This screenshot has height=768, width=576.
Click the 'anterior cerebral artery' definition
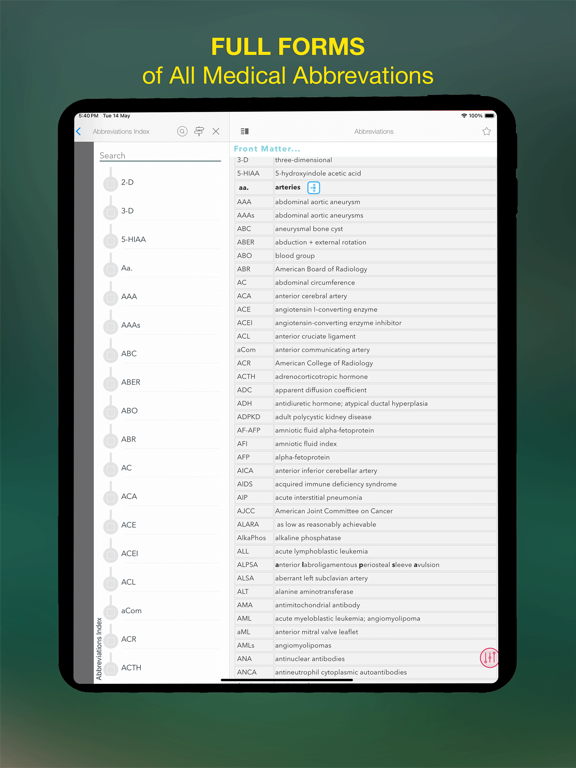pyautogui.click(x=311, y=296)
